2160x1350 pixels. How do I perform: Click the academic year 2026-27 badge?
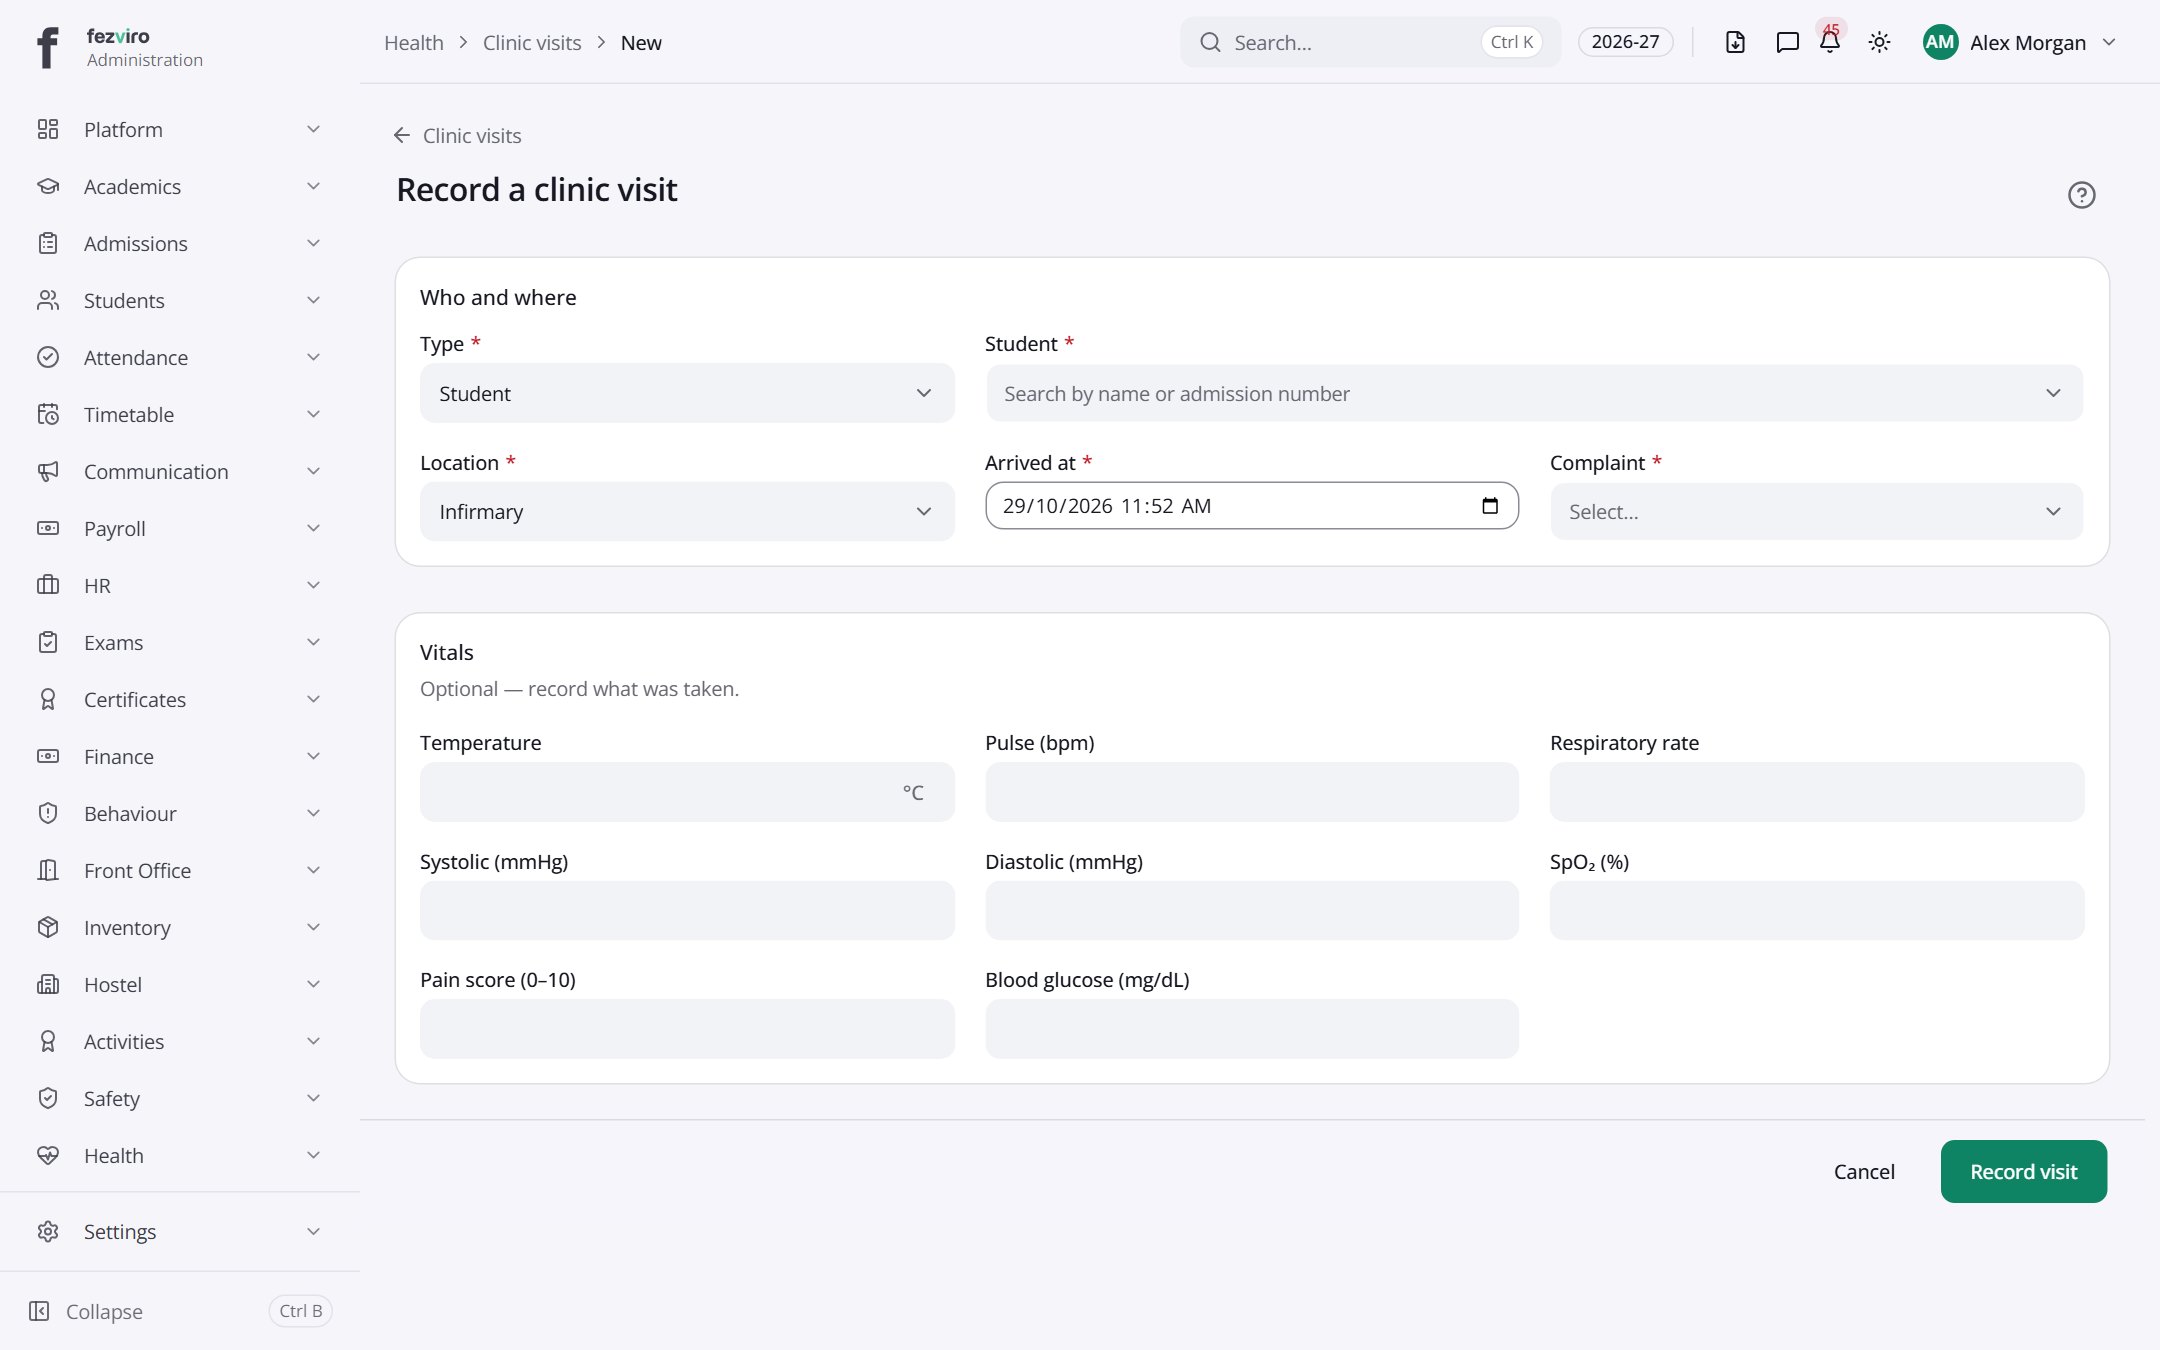pos(1625,42)
